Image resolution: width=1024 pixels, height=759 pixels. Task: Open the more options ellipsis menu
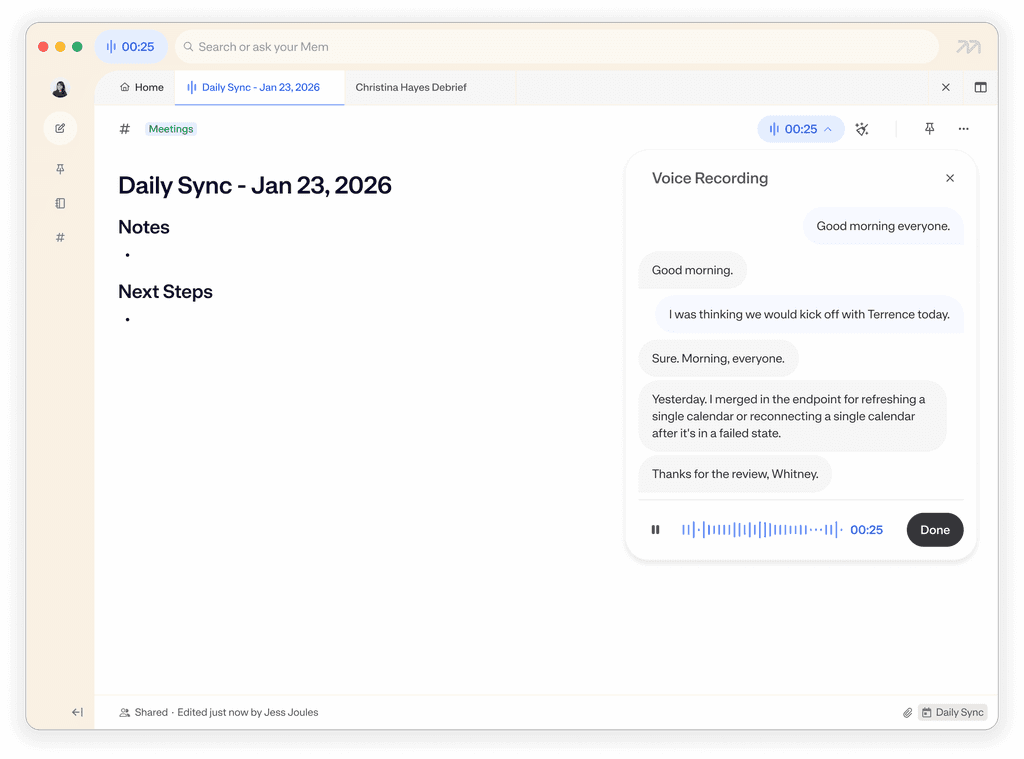[963, 129]
